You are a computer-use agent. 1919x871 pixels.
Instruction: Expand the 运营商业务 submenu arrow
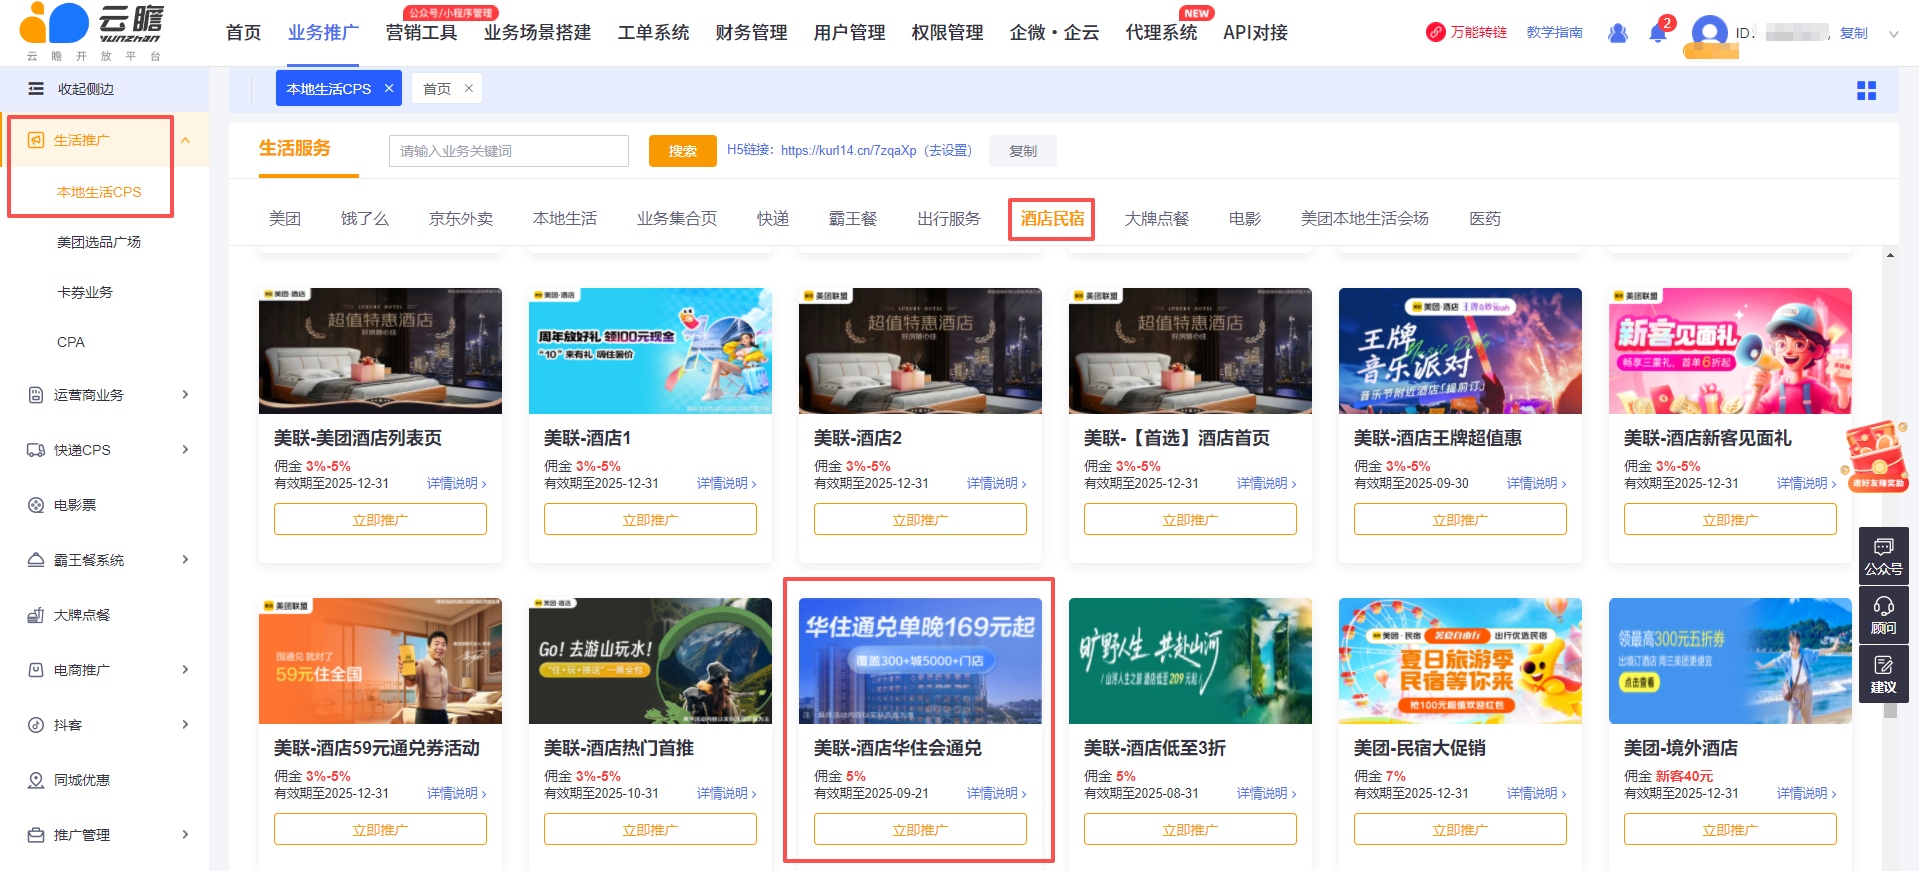(186, 395)
